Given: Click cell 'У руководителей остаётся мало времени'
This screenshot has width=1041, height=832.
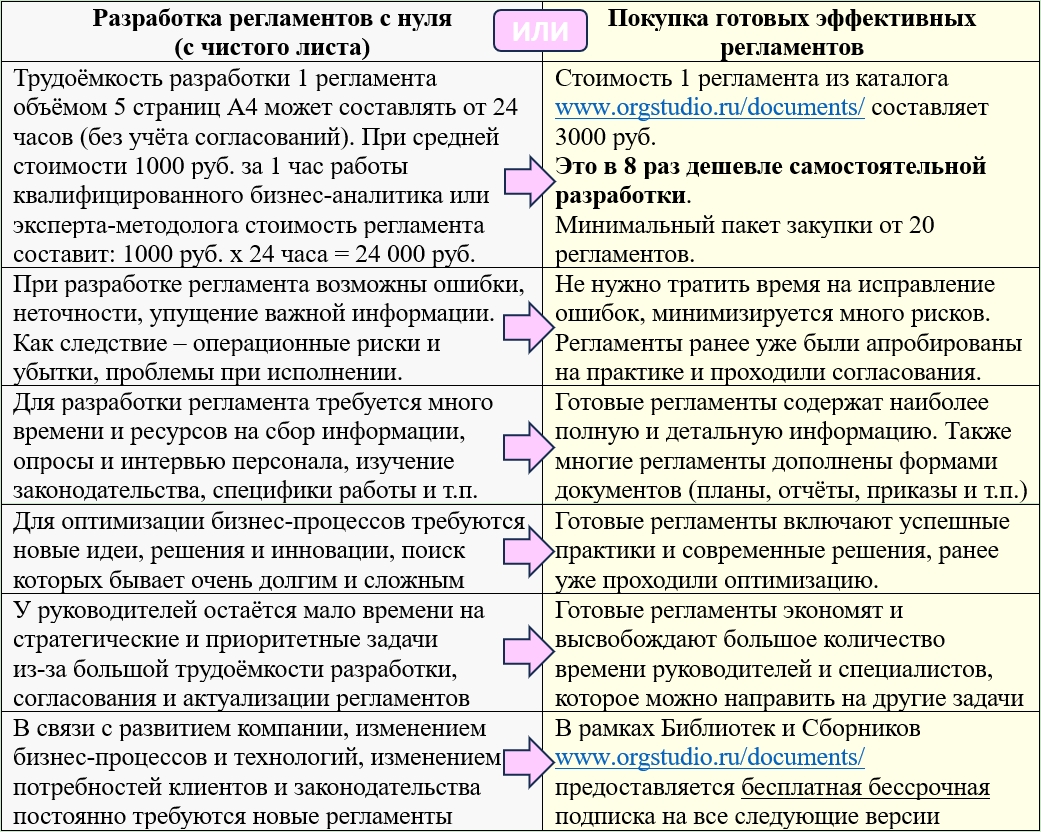Looking at the screenshot, I should click(272, 653).
